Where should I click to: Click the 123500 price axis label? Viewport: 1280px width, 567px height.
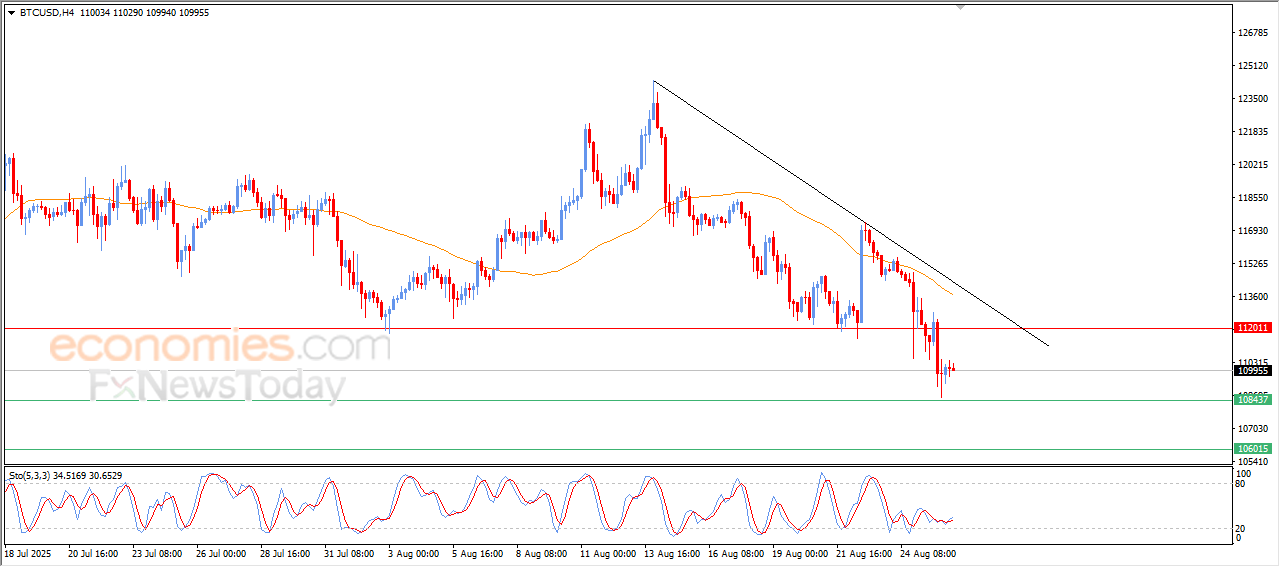(x=1253, y=99)
